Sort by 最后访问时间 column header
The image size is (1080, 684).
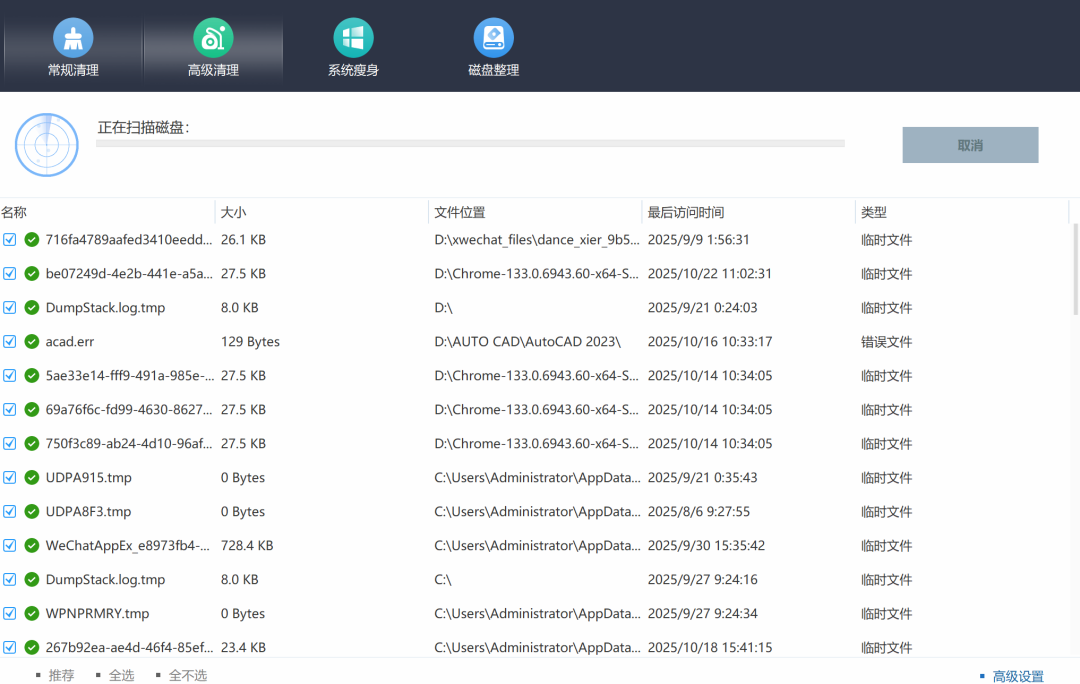[685, 212]
